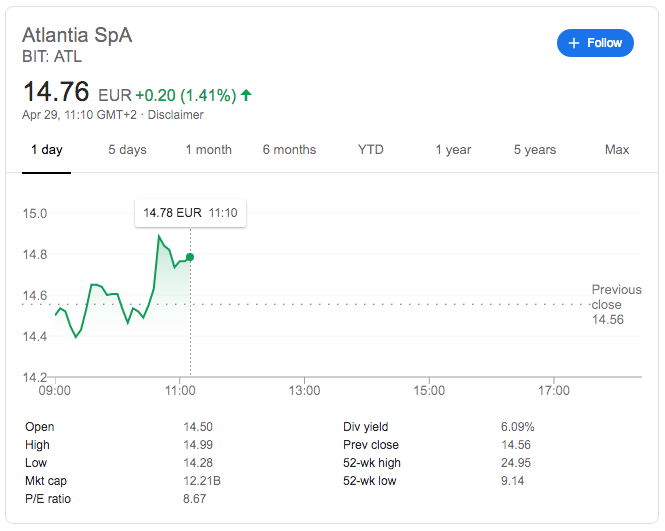Select the YTD range tab
The width and height of the screenshot is (665, 531).
coord(371,150)
